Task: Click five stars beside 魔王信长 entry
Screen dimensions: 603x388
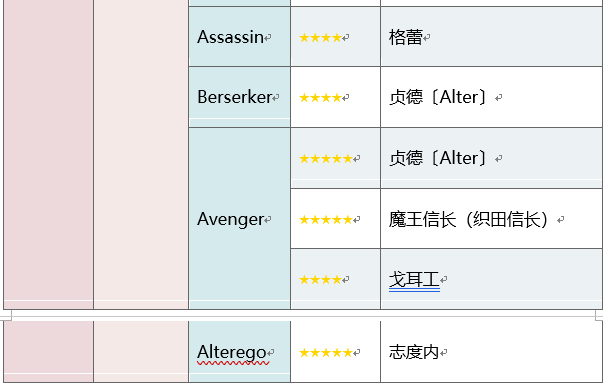Action: (x=326, y=220)
